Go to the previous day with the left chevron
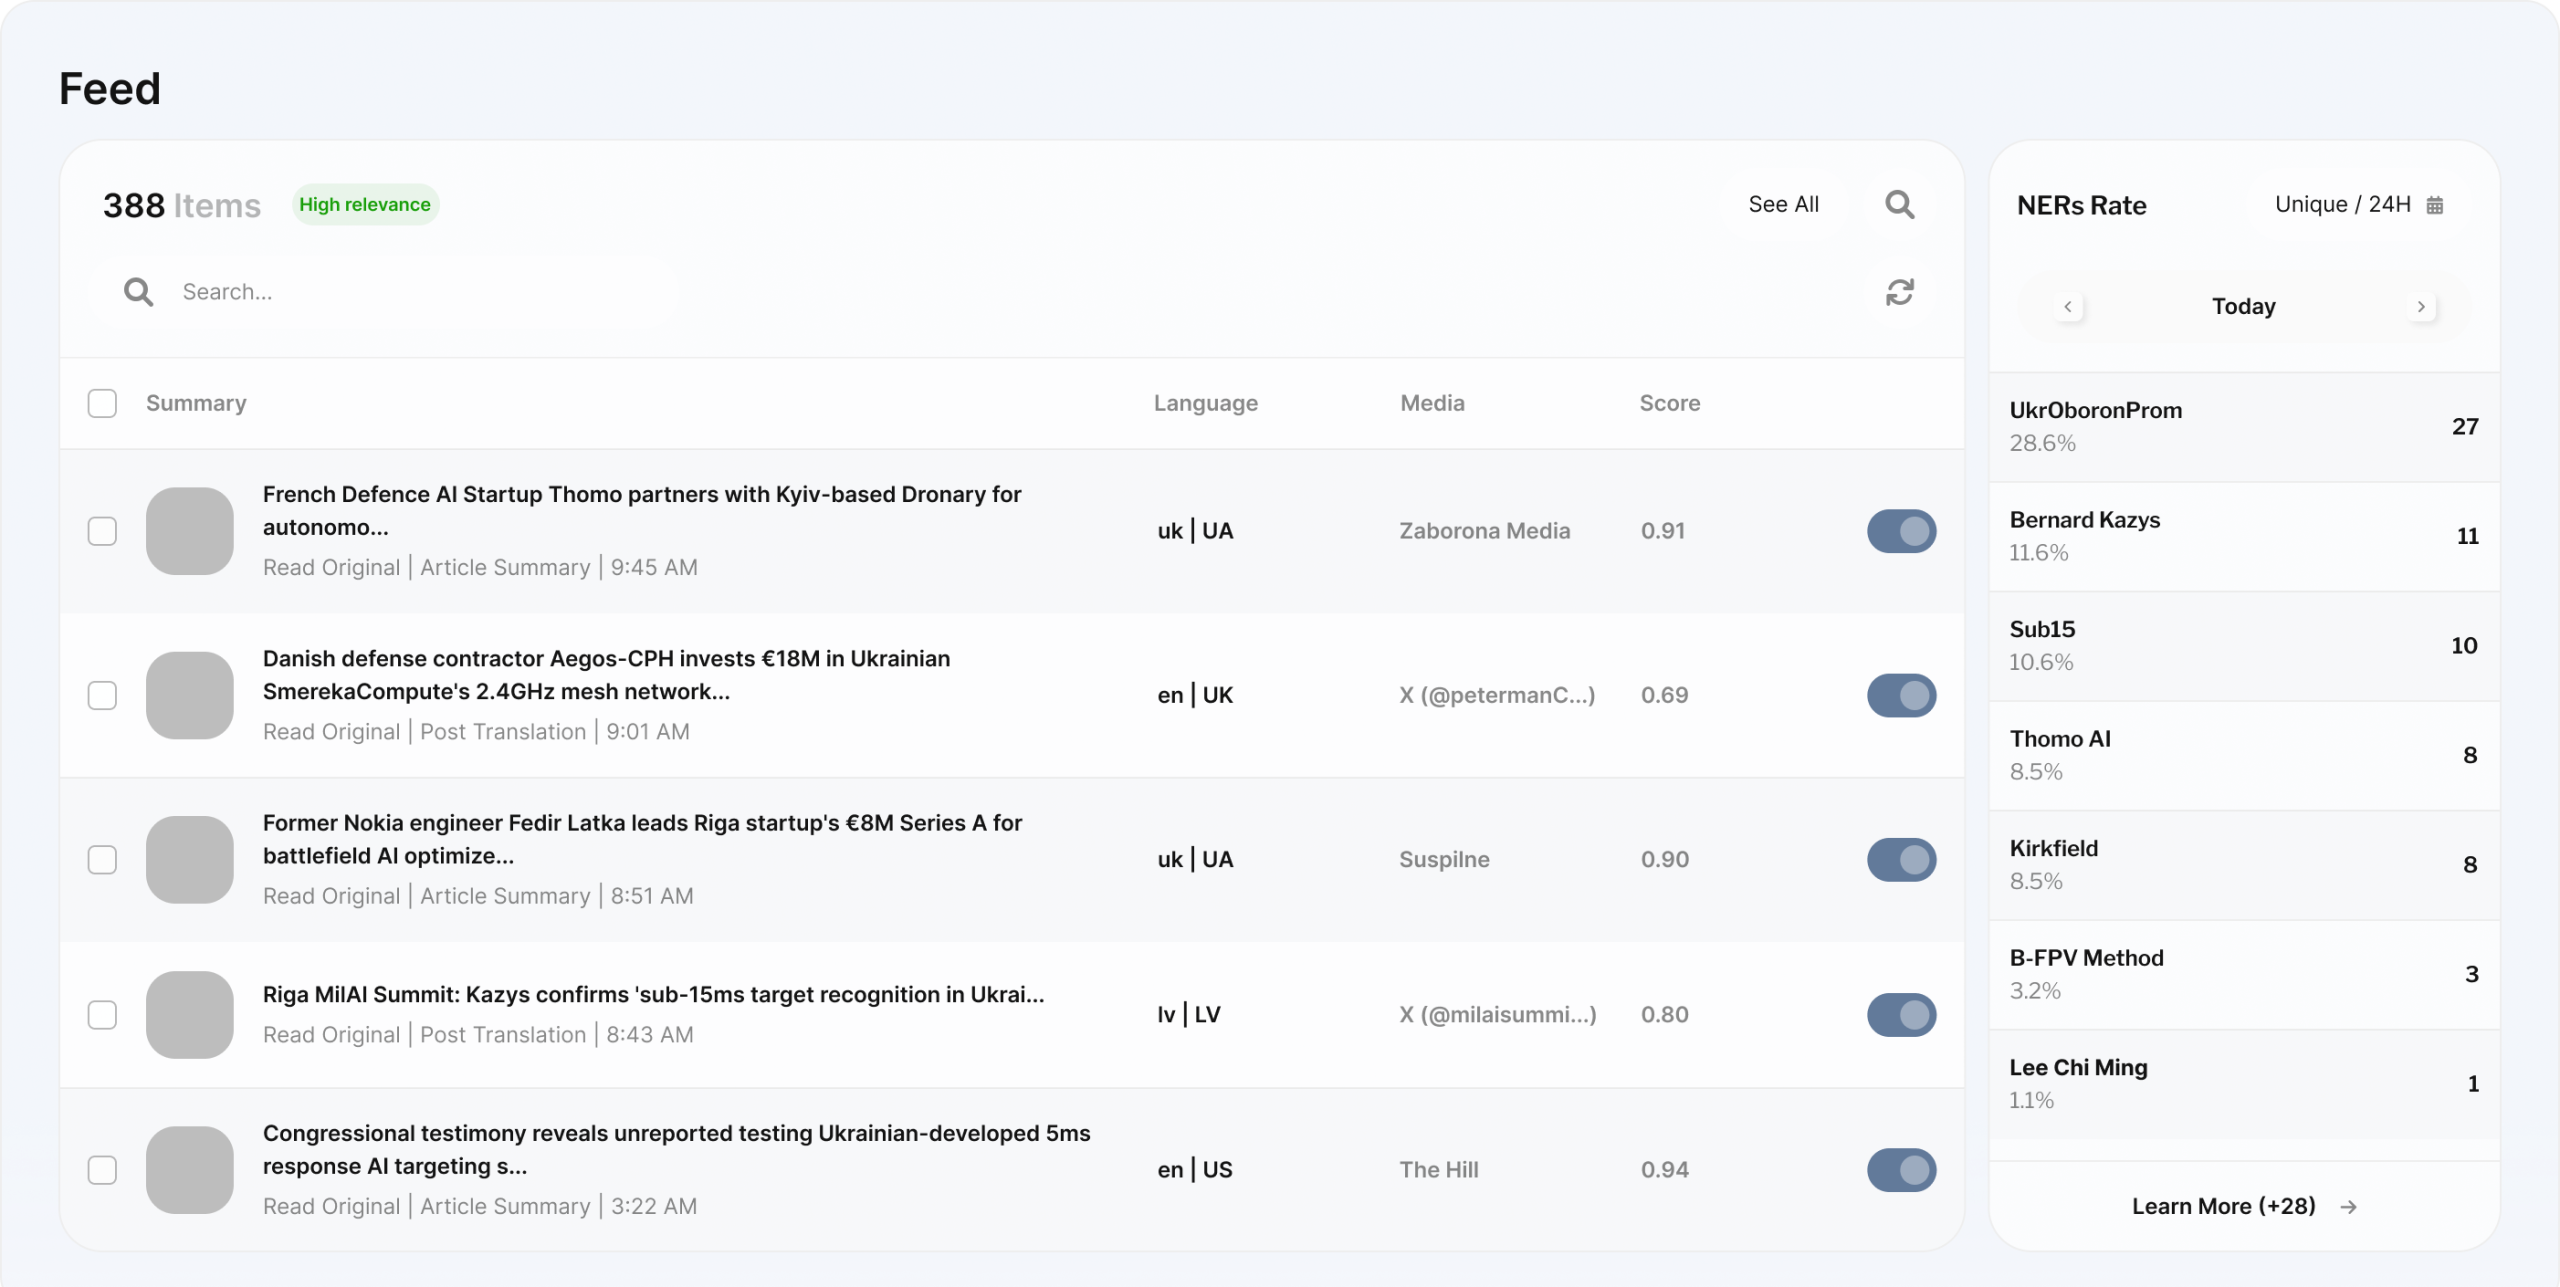Image resolution: width=2560 pixels, height=1287 pixels. [x=2068, y=307]
